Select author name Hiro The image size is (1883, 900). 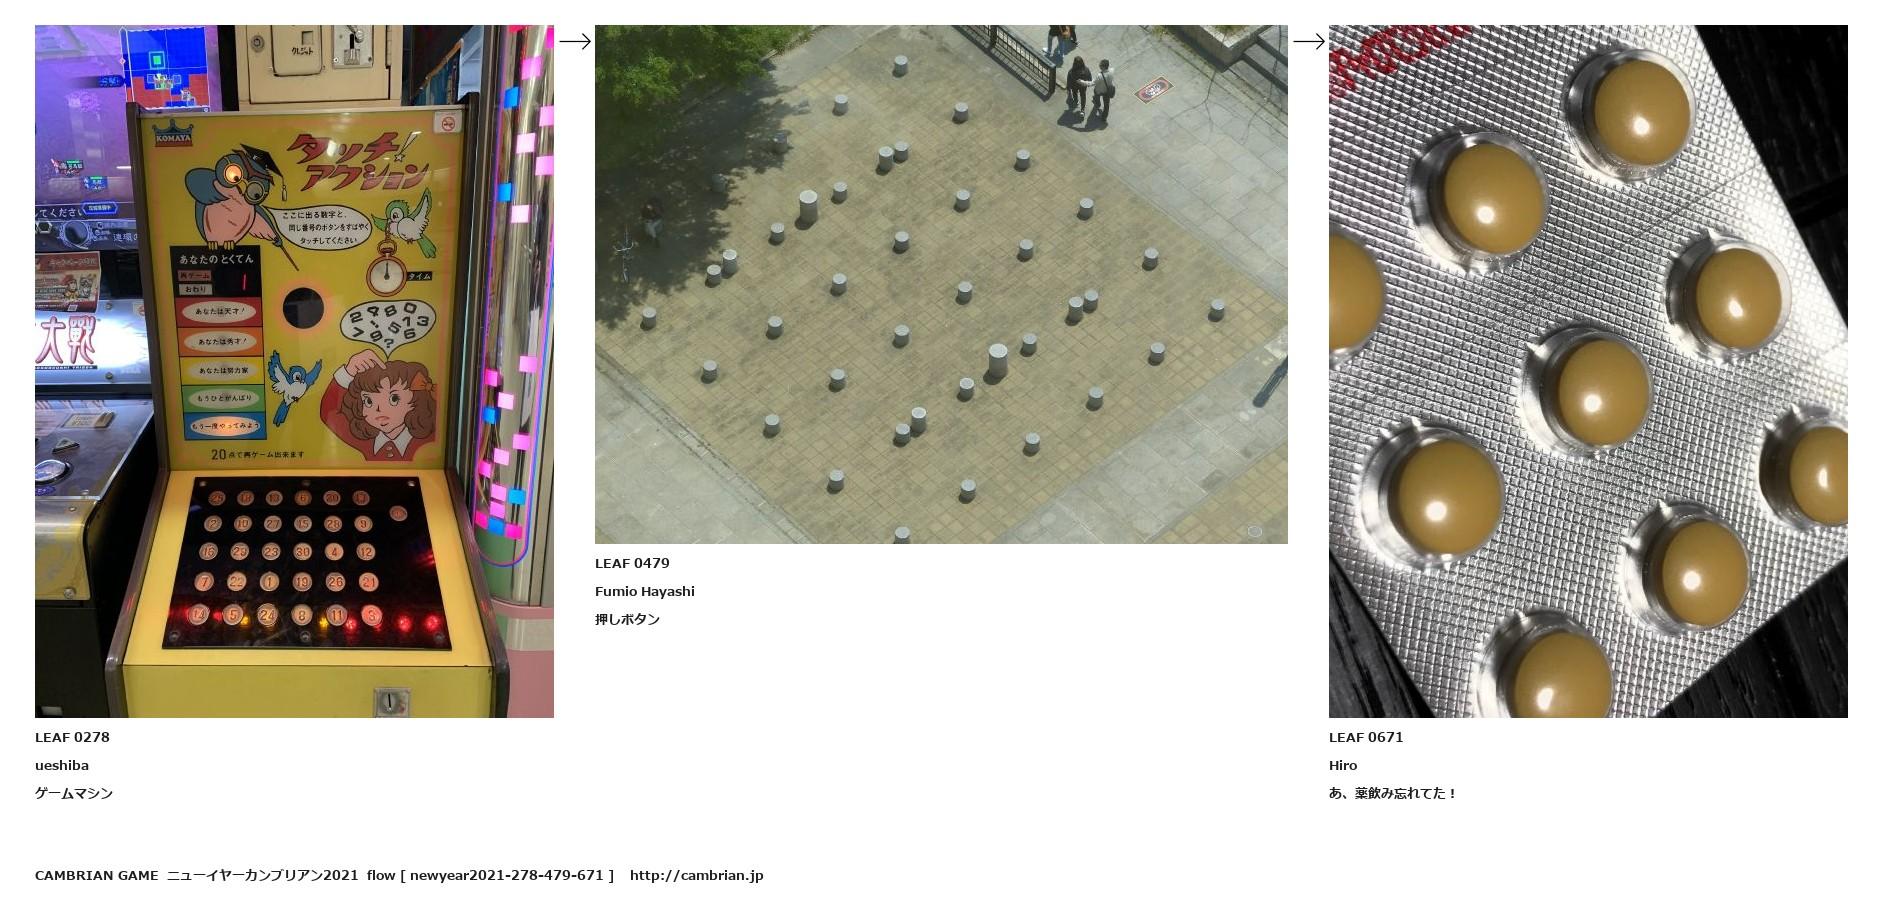click(1343, 765)
